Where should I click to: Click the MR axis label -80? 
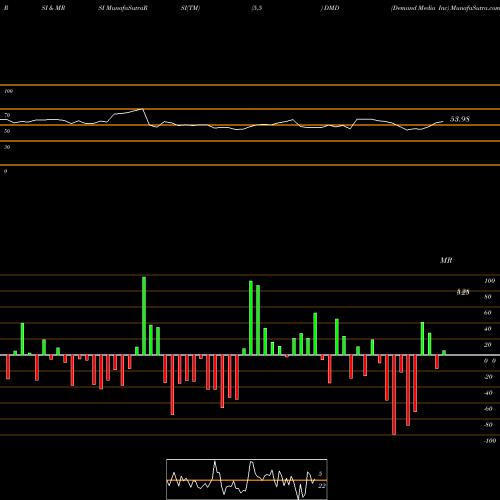click(488, 425)
